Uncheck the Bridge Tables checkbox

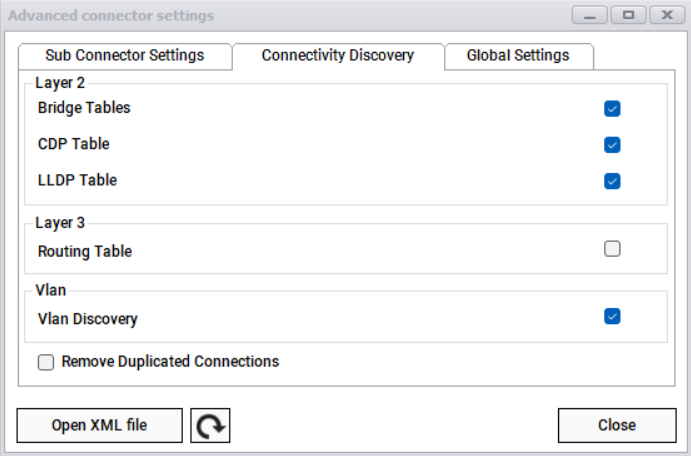coord(612,108)
